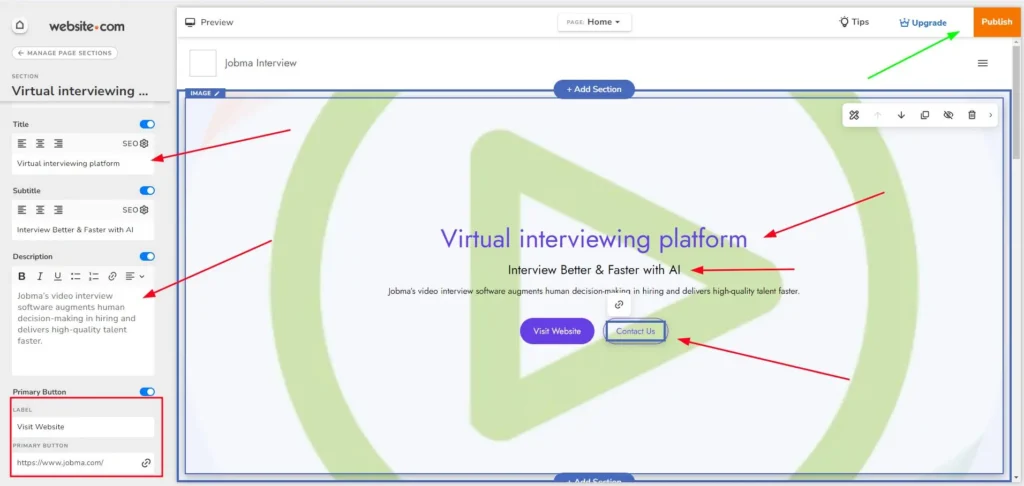The height and width of the screenshot is (486, 1024).
Task: Click the Upgrade link
Action: point(922,23)
